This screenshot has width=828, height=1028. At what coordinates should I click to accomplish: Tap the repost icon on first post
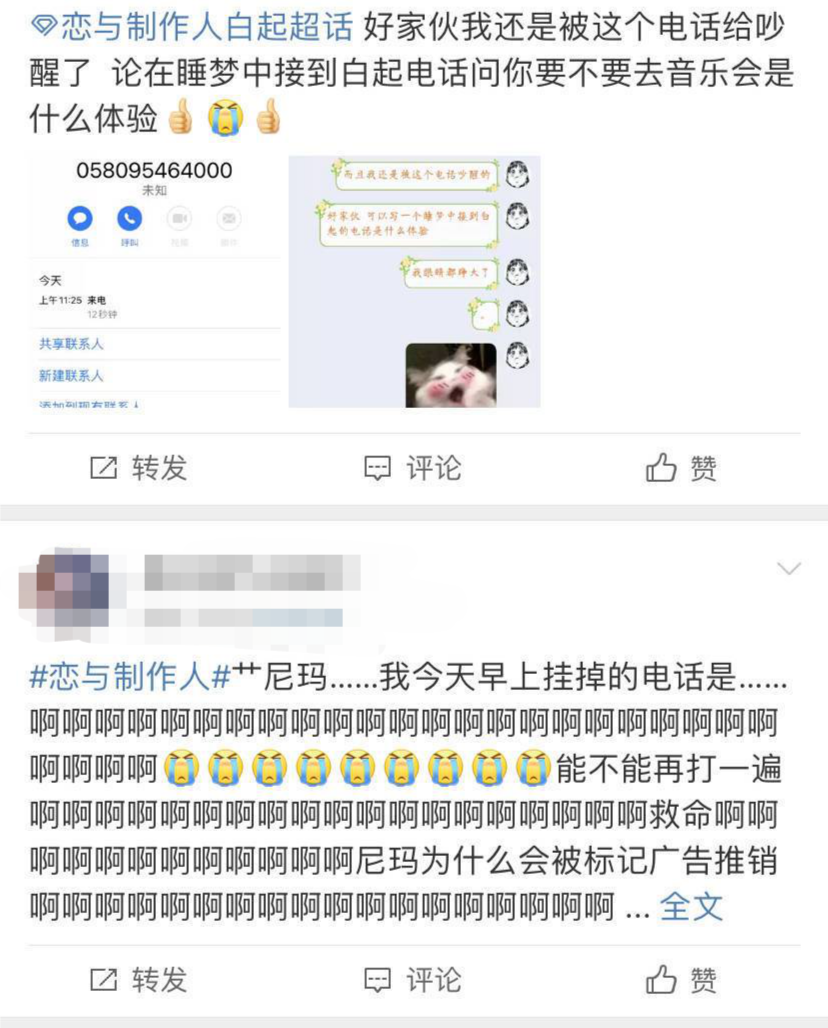[x=104, y=468]
